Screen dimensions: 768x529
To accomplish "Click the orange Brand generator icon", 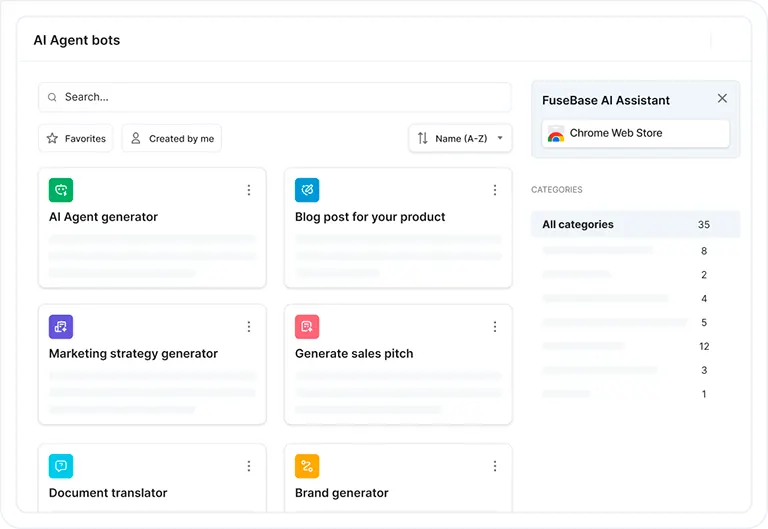I will pos(307,466).
